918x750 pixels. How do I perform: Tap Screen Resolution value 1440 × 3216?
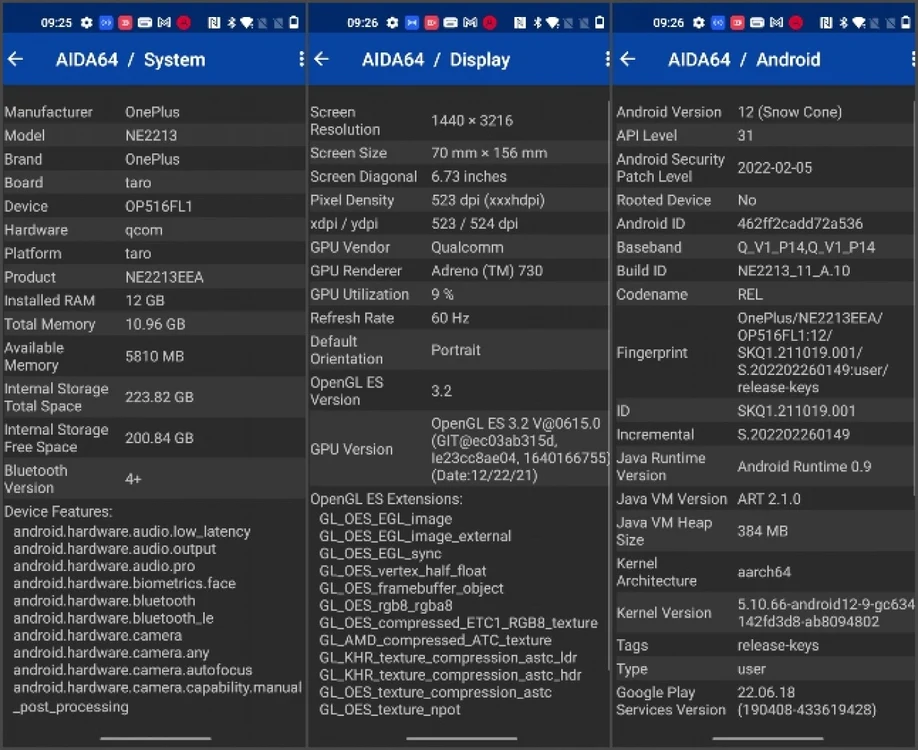point(472,121)
